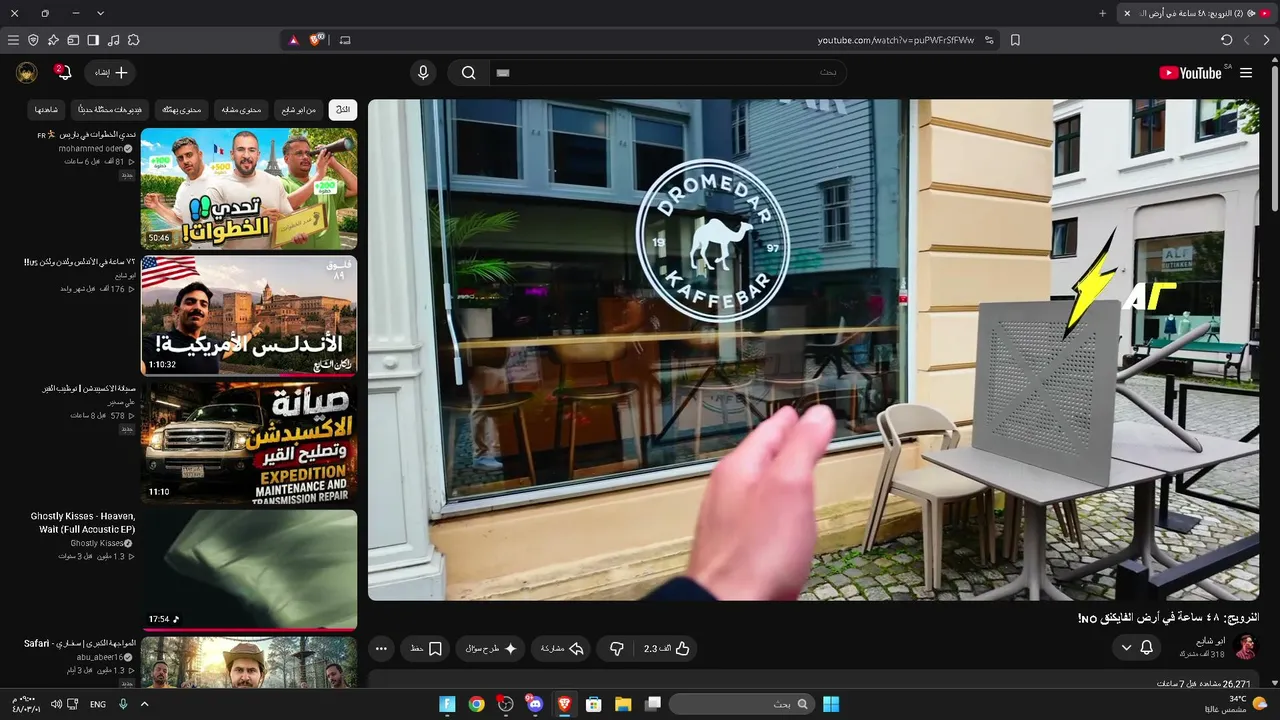Select the YouTube video browser tab

click(1196, 13)
